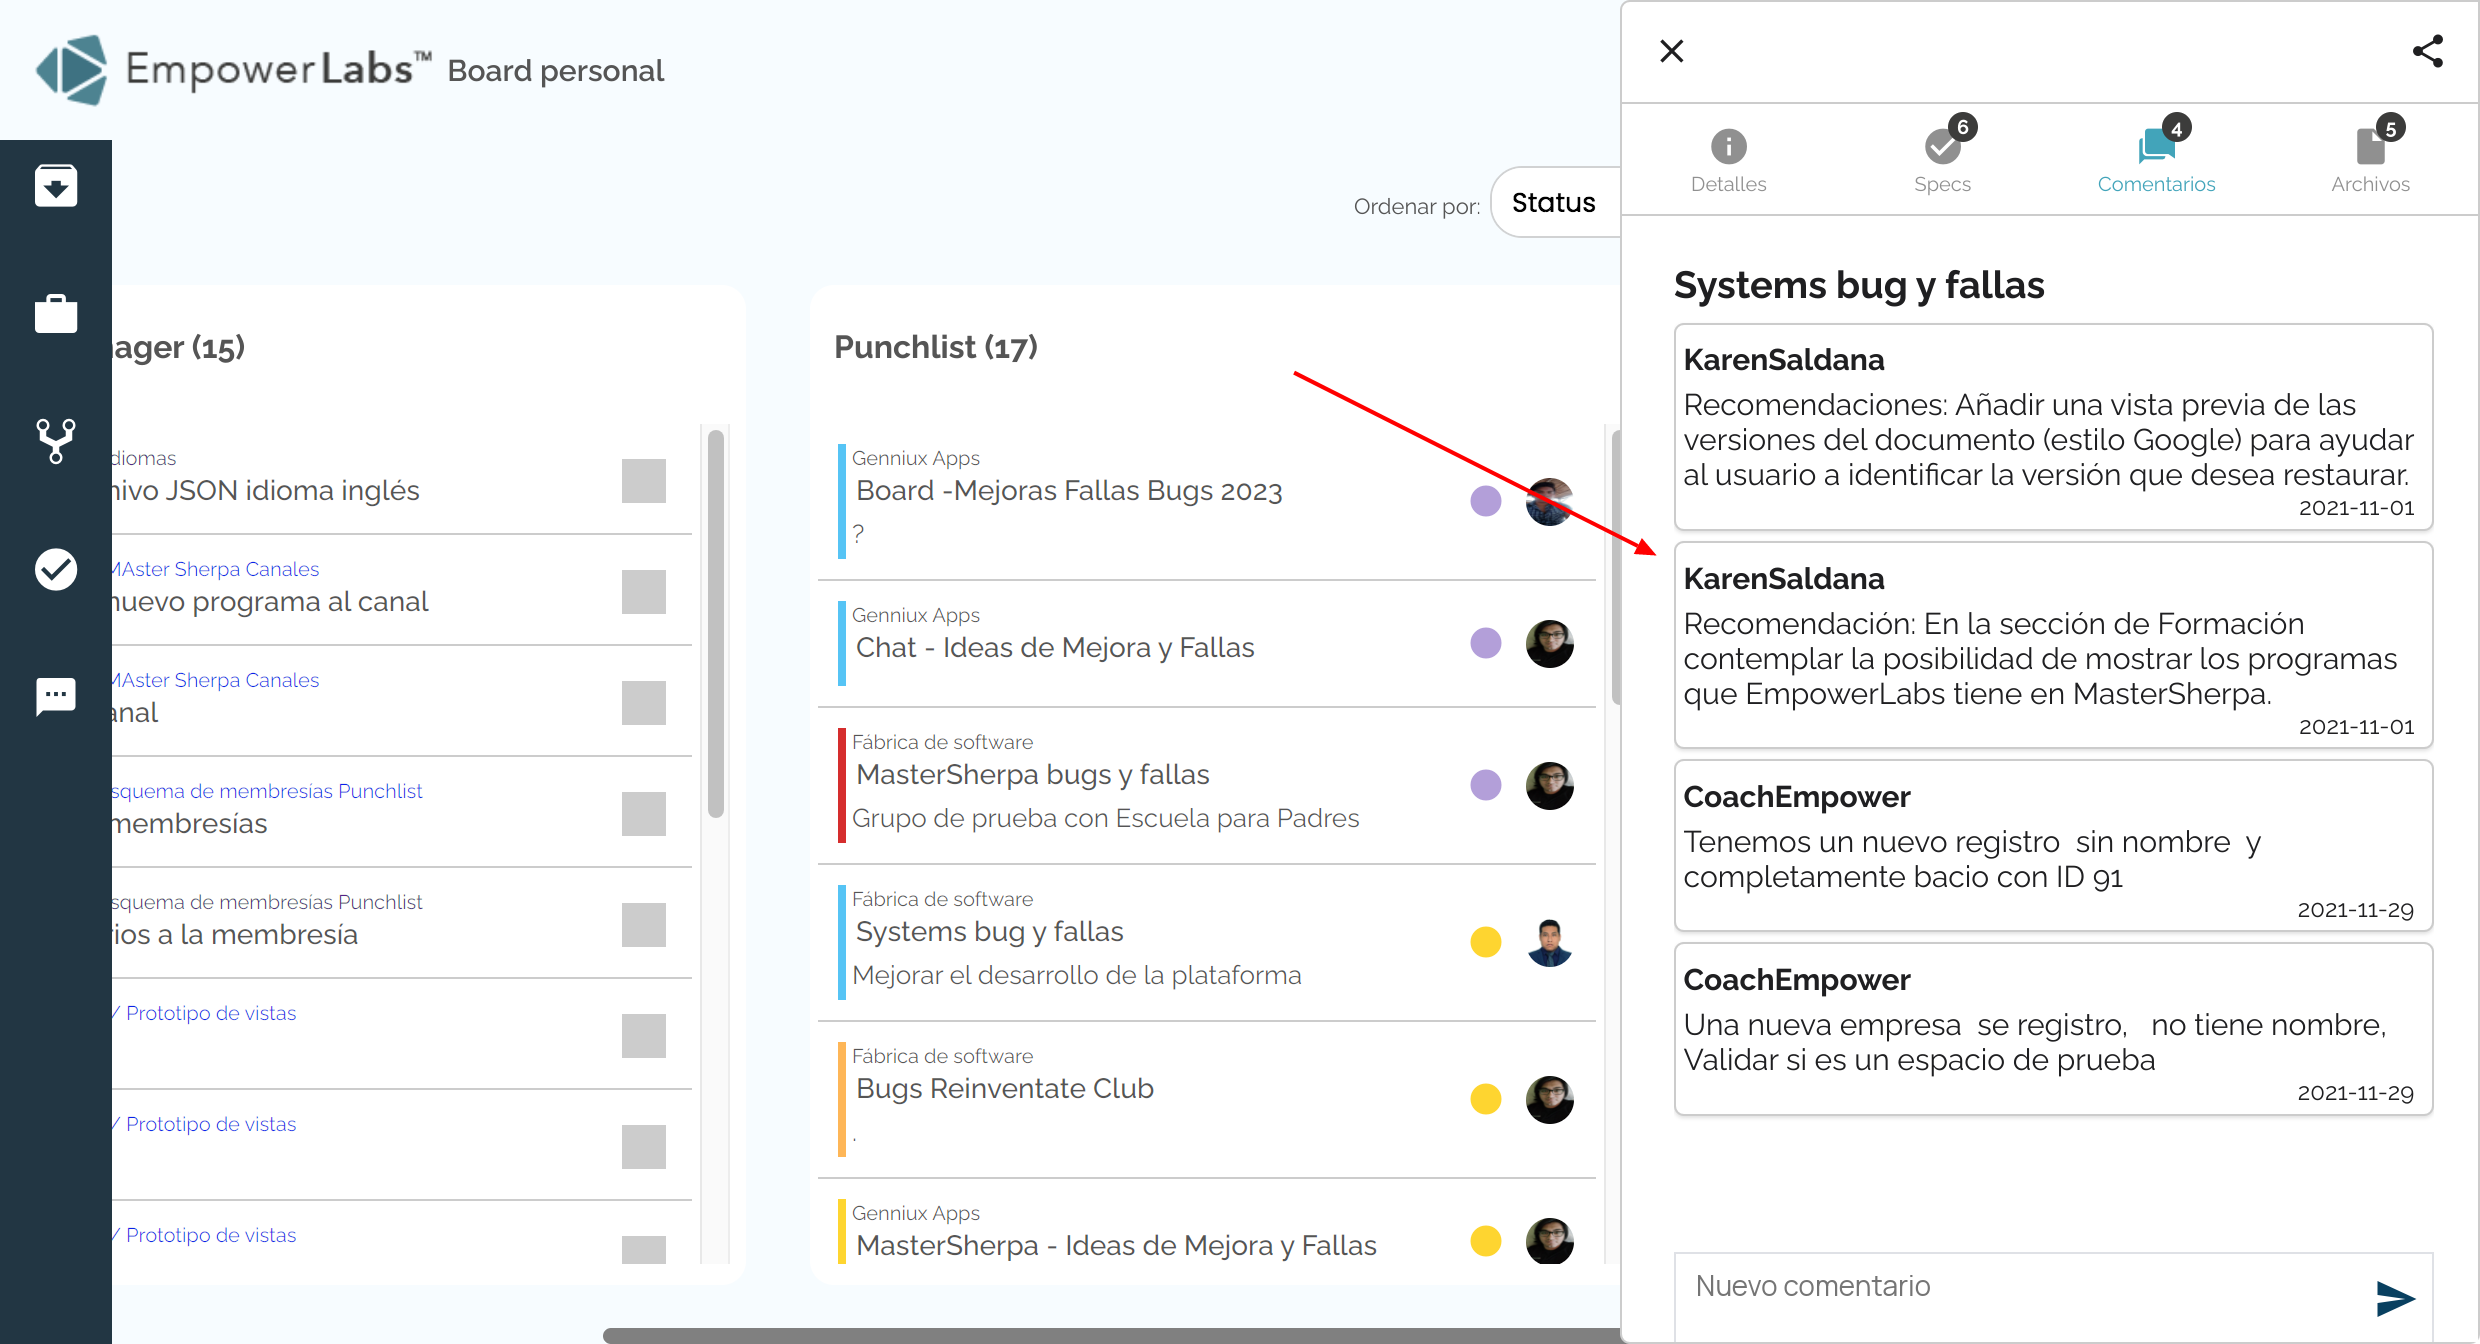The height and width of the screenshot is (1344, 2480).
Task: Open Systems bug y fallas card
Action: [1207, 942]
